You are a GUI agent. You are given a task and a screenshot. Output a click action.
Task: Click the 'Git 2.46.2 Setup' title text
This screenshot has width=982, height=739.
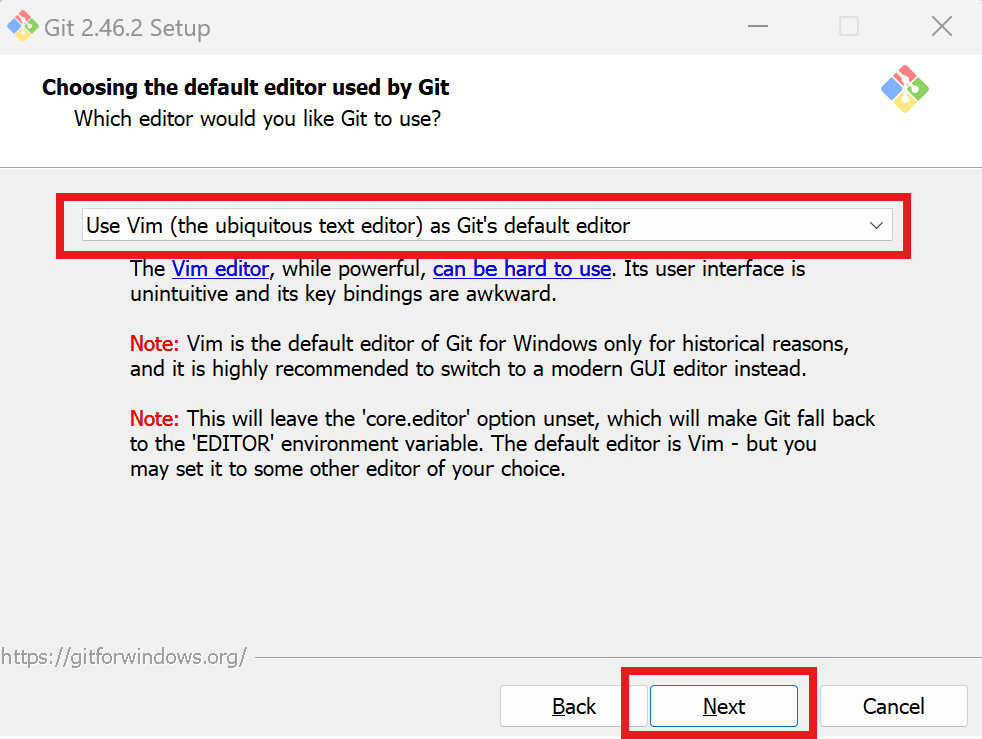coord(127,28)
